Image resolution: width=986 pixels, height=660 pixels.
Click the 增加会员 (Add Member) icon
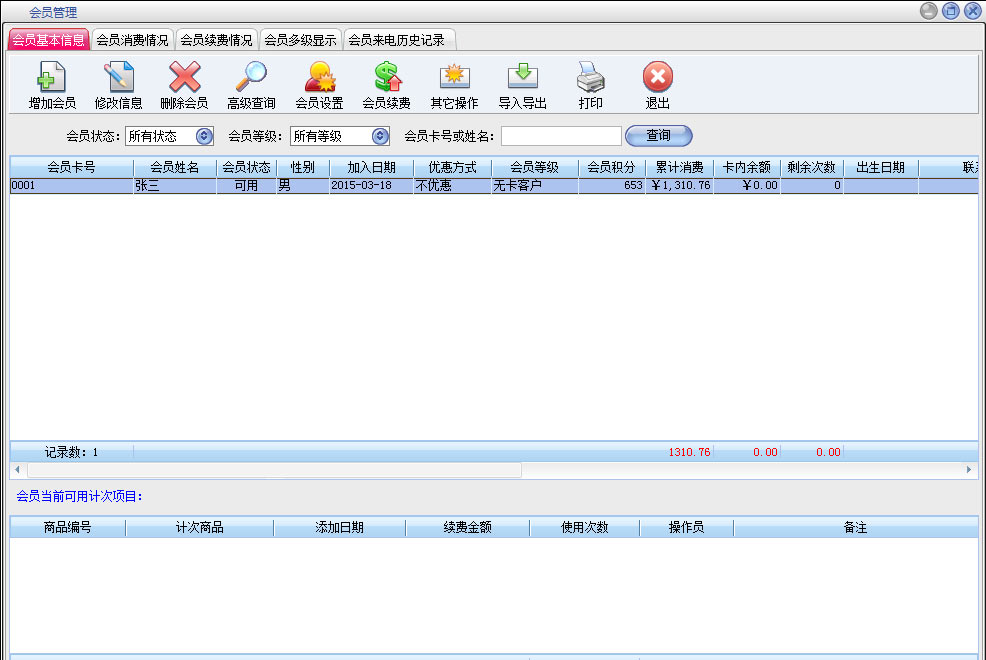(52, 78)
